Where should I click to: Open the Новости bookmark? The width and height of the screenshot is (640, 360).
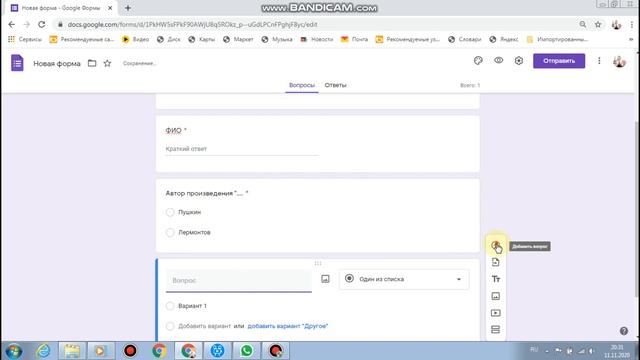point(317,39)
